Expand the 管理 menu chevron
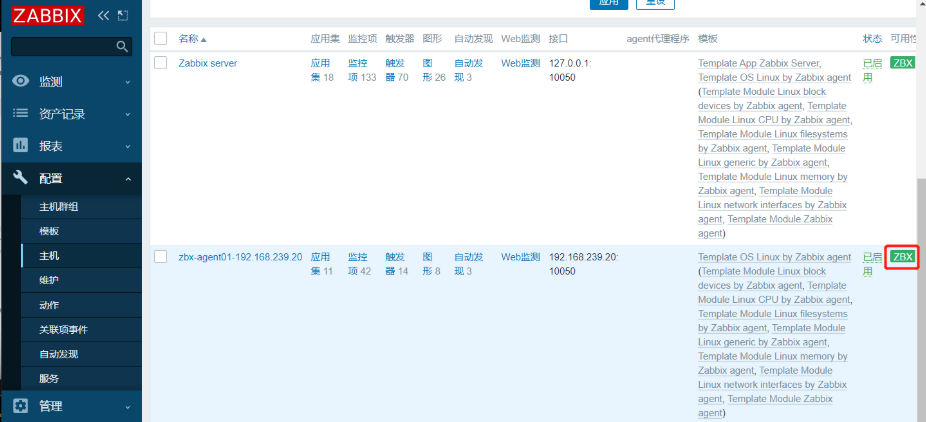This screenshot has height=422, width=926. click(128, 407)
